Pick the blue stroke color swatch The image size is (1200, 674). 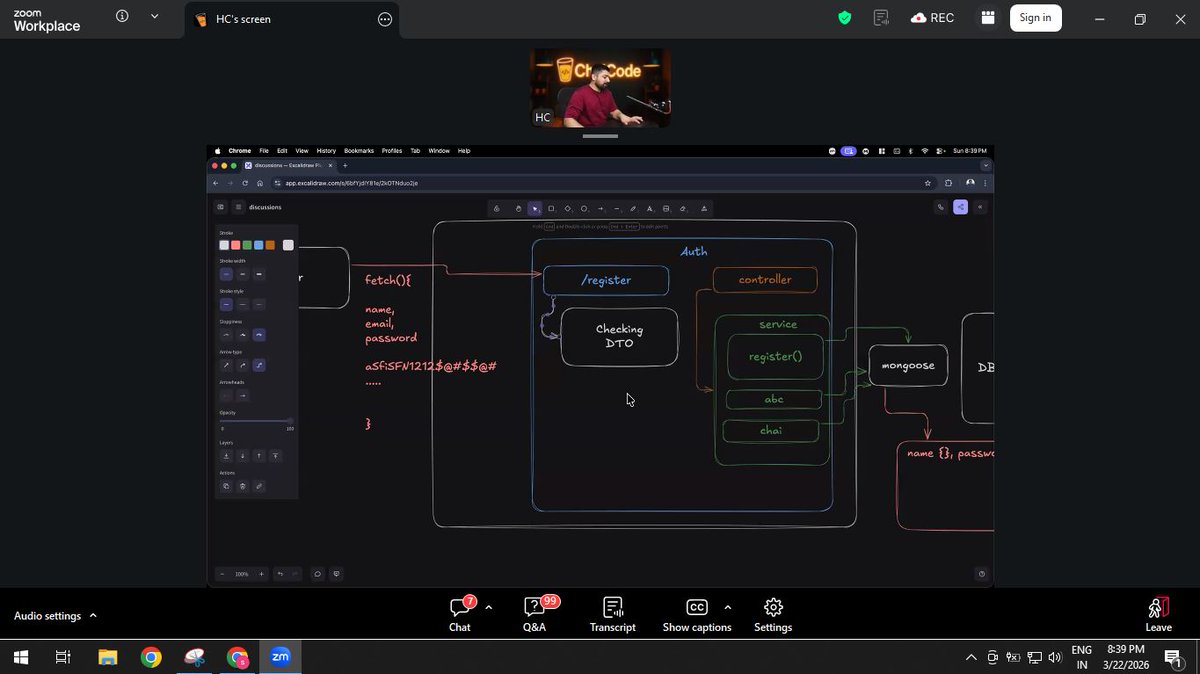tap(259, 245)
